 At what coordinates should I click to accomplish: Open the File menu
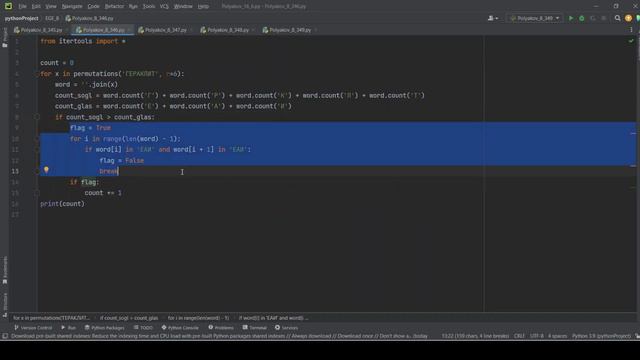pyautogui.click(x=22, y=6)
